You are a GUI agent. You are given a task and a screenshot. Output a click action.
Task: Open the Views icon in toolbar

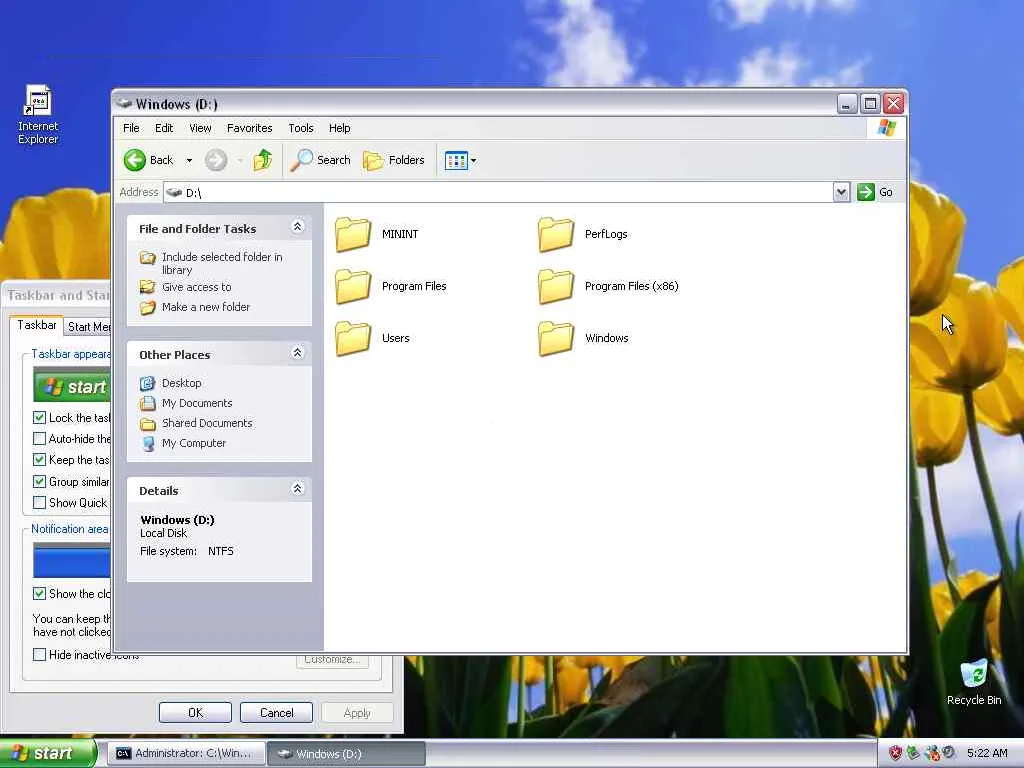[456, 160]
